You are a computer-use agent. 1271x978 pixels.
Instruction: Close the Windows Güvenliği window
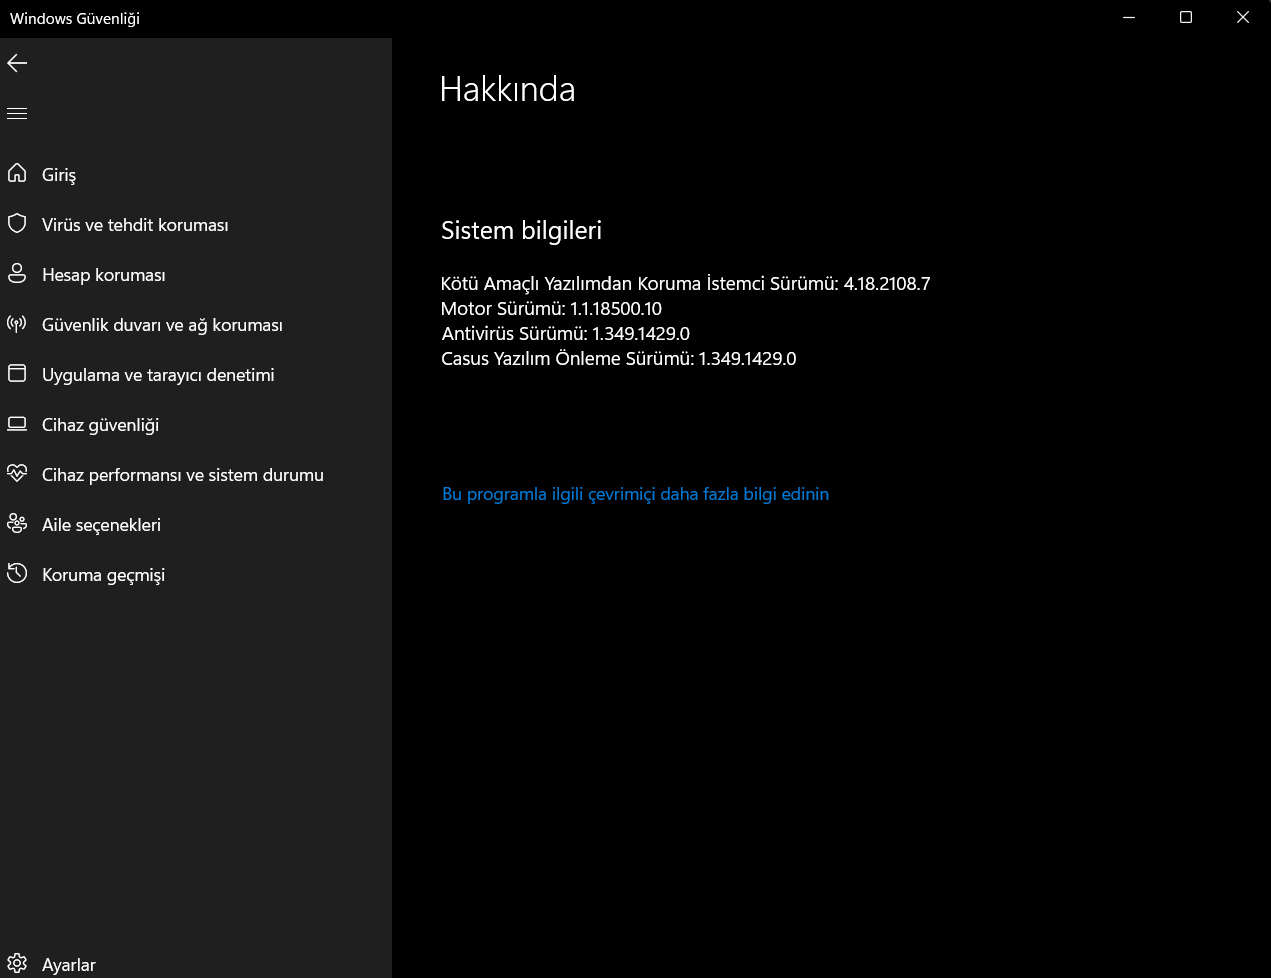pyautogui.click(x=1243, y=18)
